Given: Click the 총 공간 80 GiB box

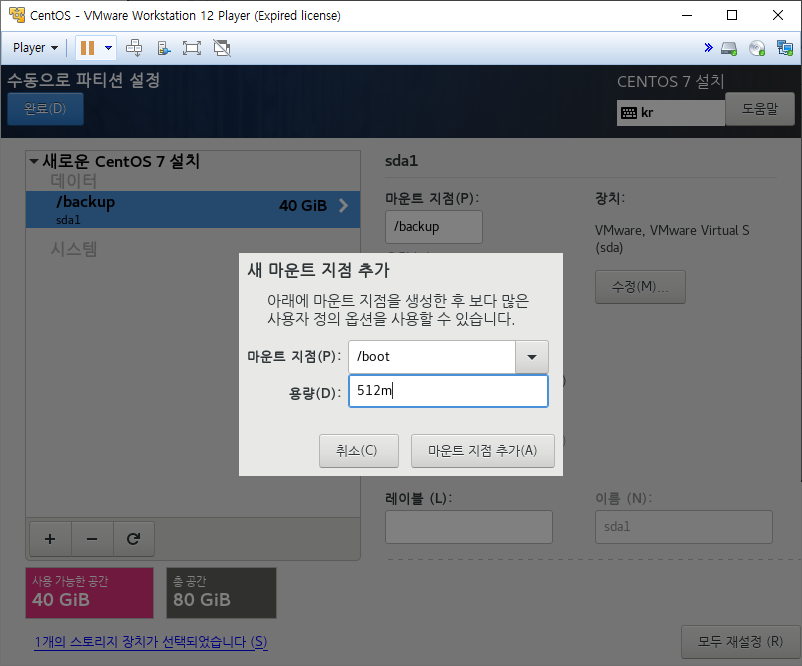Looking at the screenshot, I should (x=221, y=593).
